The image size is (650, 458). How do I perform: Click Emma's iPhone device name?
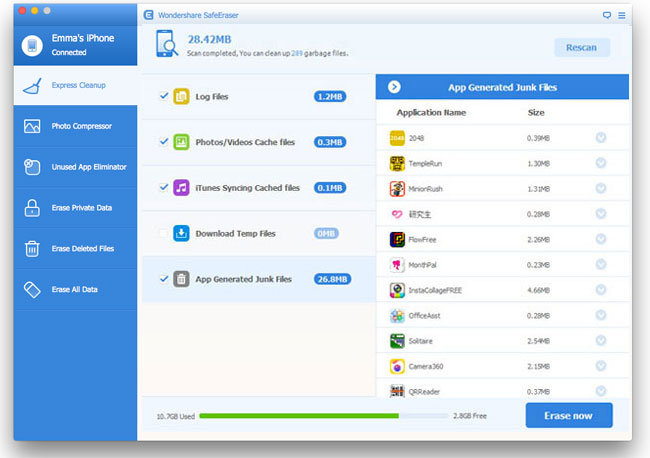pos(83,38)
